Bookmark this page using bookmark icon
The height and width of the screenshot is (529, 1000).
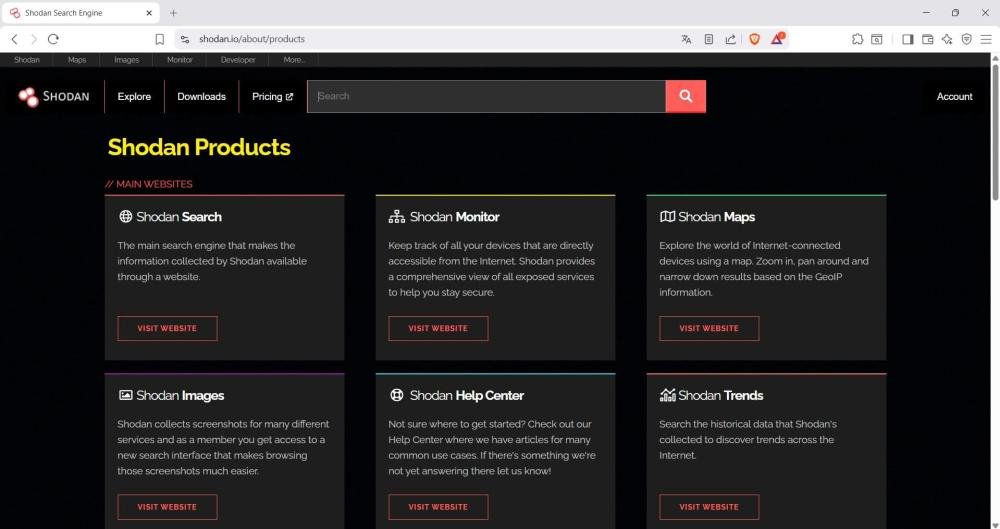pos(159,39)
